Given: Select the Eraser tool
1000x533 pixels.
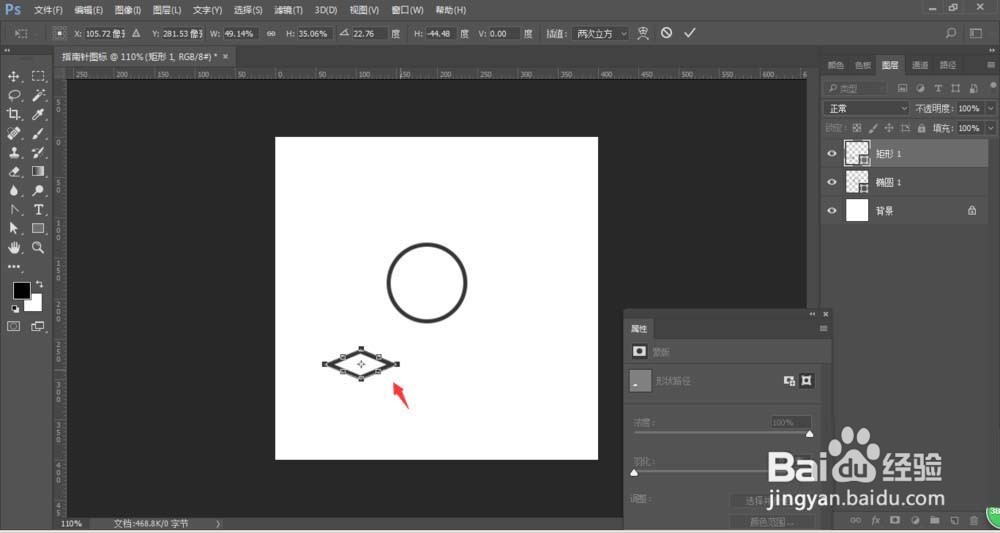Looking at the screenshot, I should coord(13,172).
